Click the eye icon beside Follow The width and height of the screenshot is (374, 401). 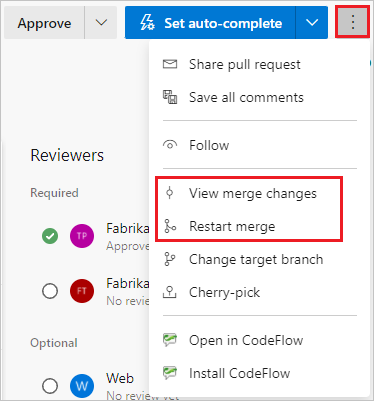tap(170, 145)
